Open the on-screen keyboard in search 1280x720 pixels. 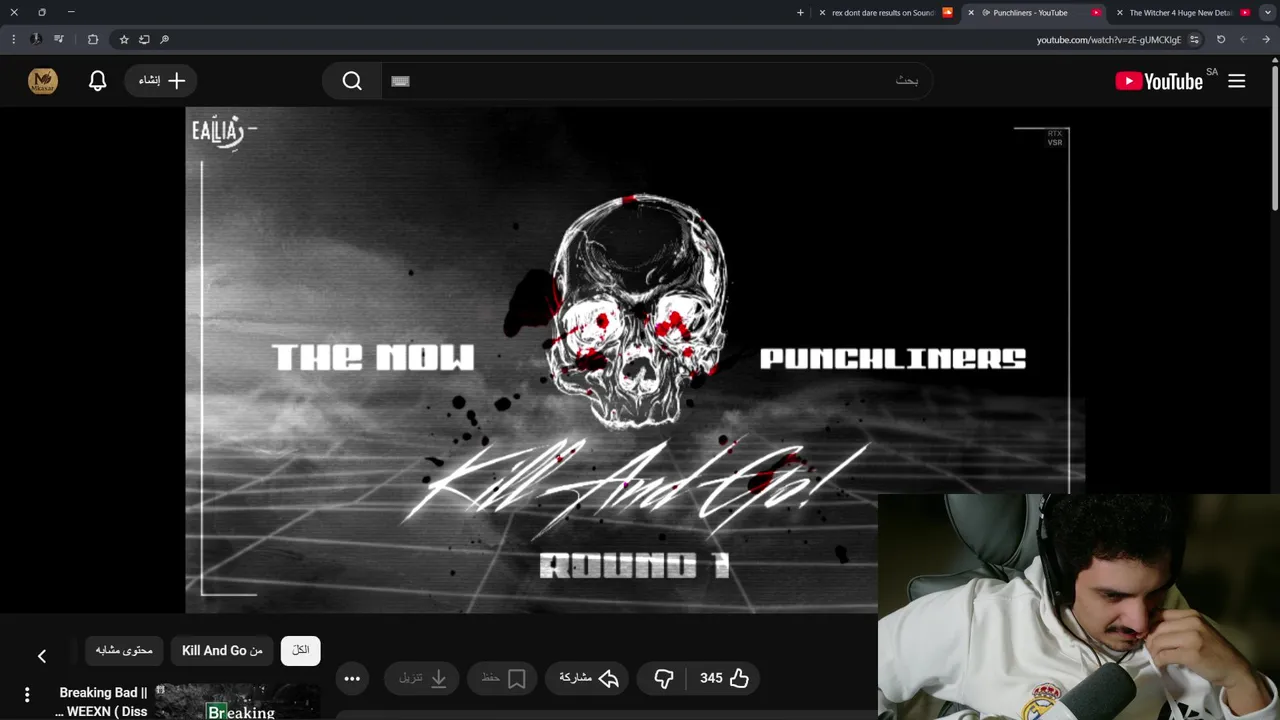(x=401, y=81)
